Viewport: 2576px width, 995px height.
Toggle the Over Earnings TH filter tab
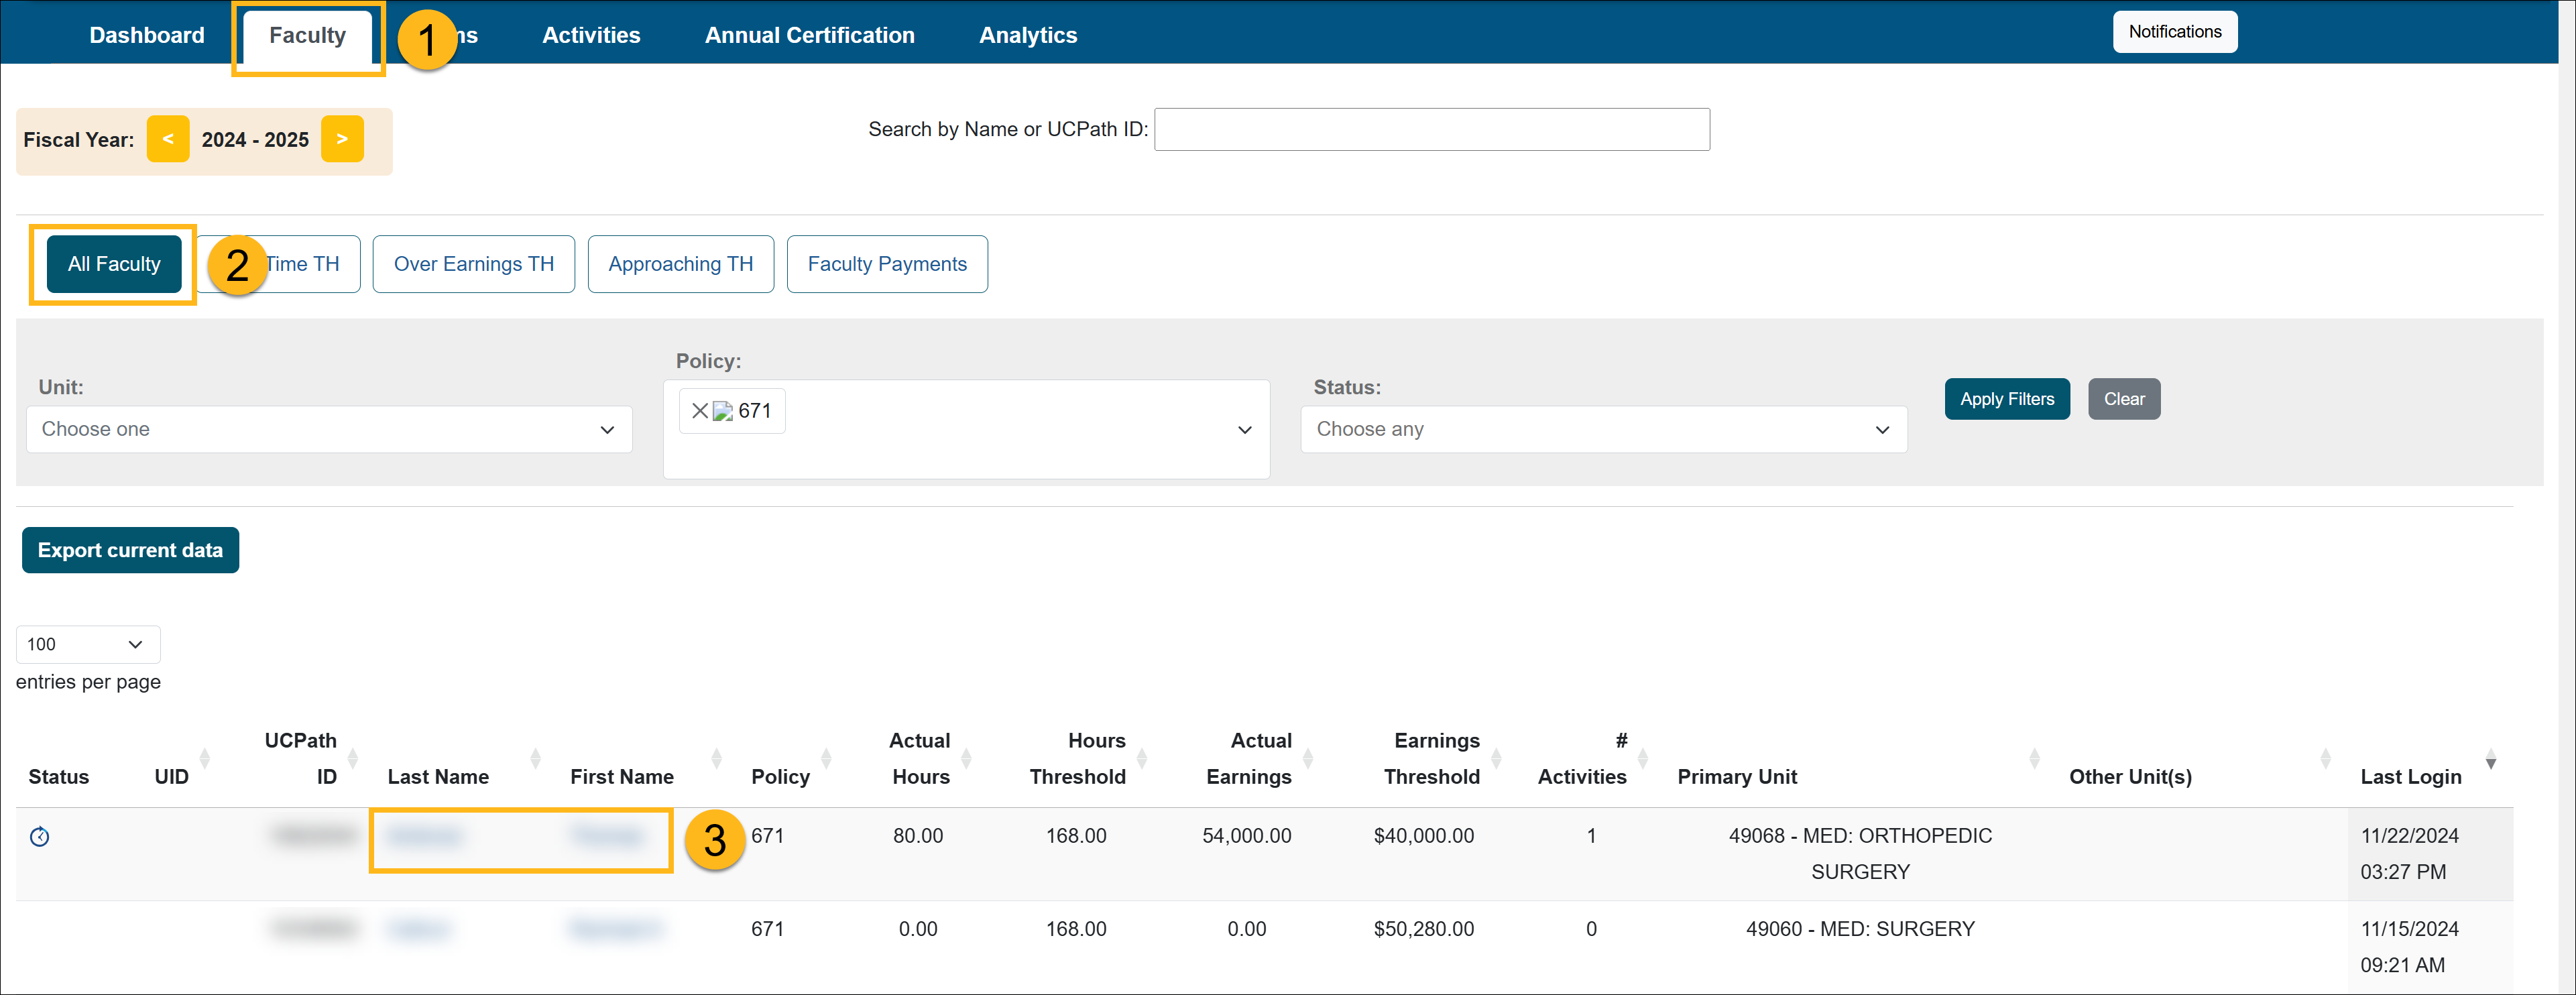pos(473,264)
